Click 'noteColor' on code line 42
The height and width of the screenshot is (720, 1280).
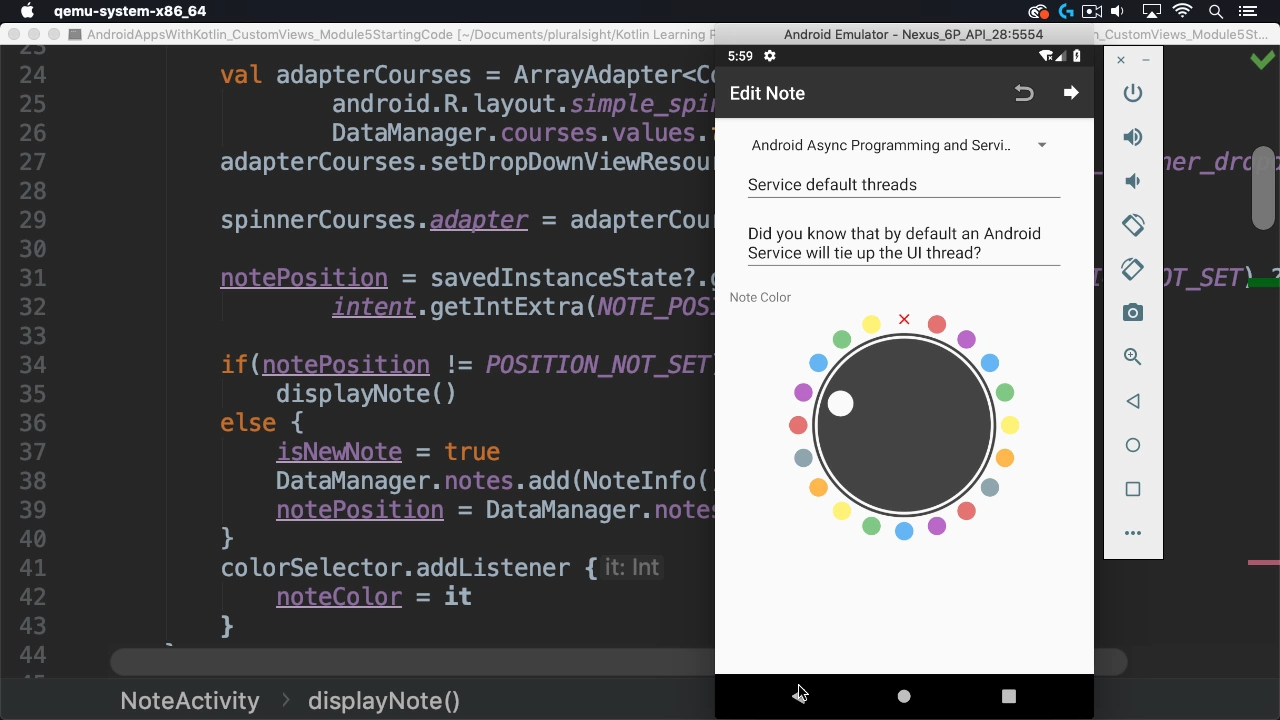[x=339, y=597]
